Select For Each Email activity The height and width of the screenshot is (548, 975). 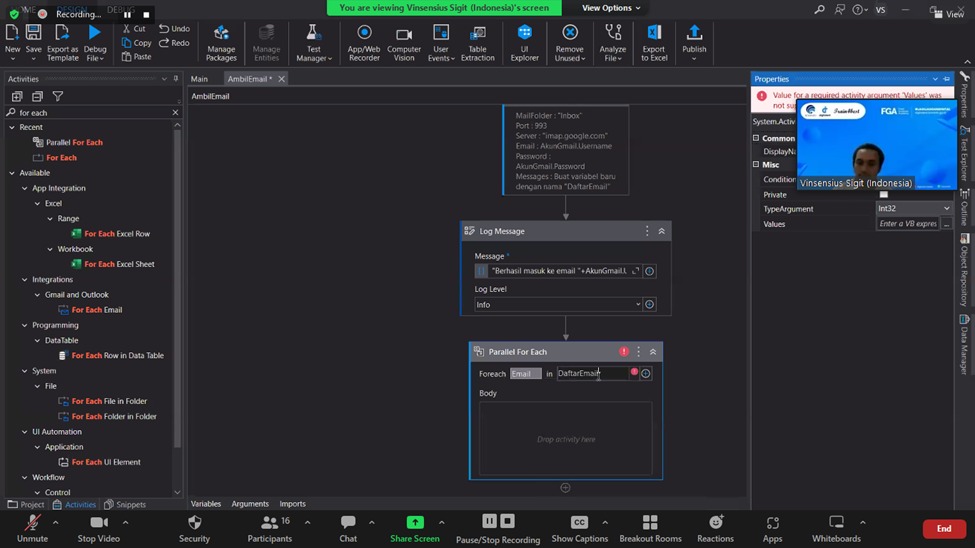[x=90, y=310]
